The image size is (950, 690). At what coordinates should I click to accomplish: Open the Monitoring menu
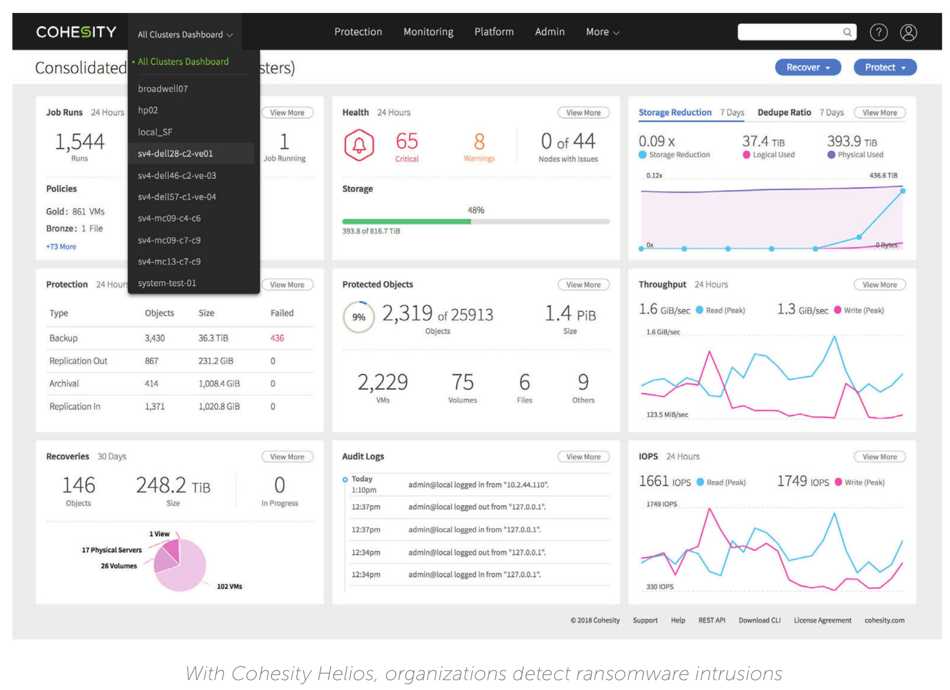(x=428, y=32)
